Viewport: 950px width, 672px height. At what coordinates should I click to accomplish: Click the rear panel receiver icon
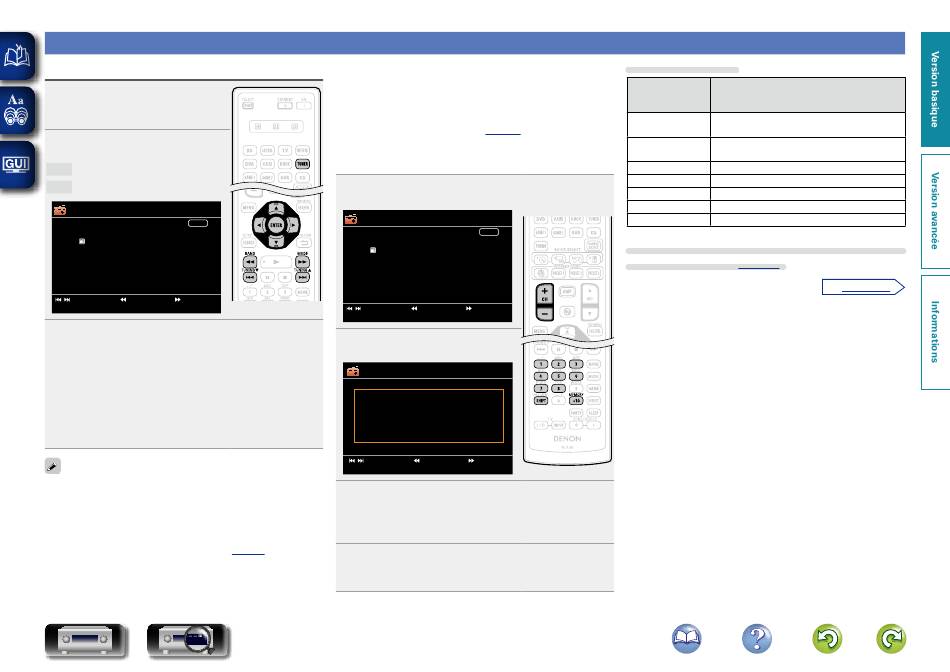pos(189,640)
